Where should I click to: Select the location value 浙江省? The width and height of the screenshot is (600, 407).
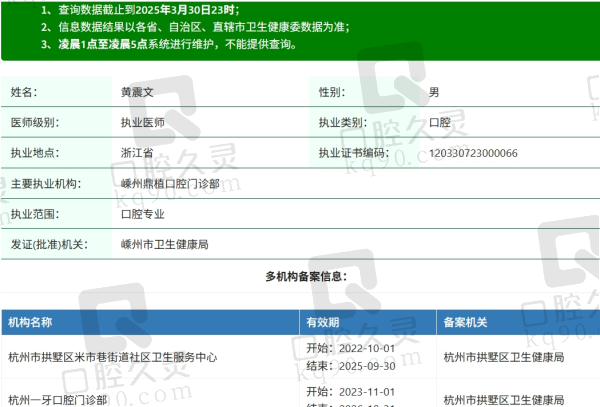137,153
